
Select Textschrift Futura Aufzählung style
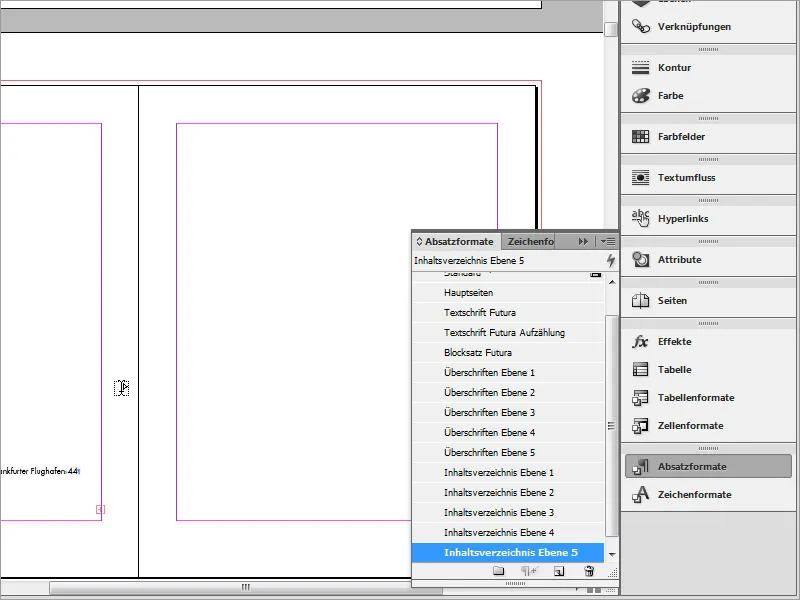click(508, 333)
